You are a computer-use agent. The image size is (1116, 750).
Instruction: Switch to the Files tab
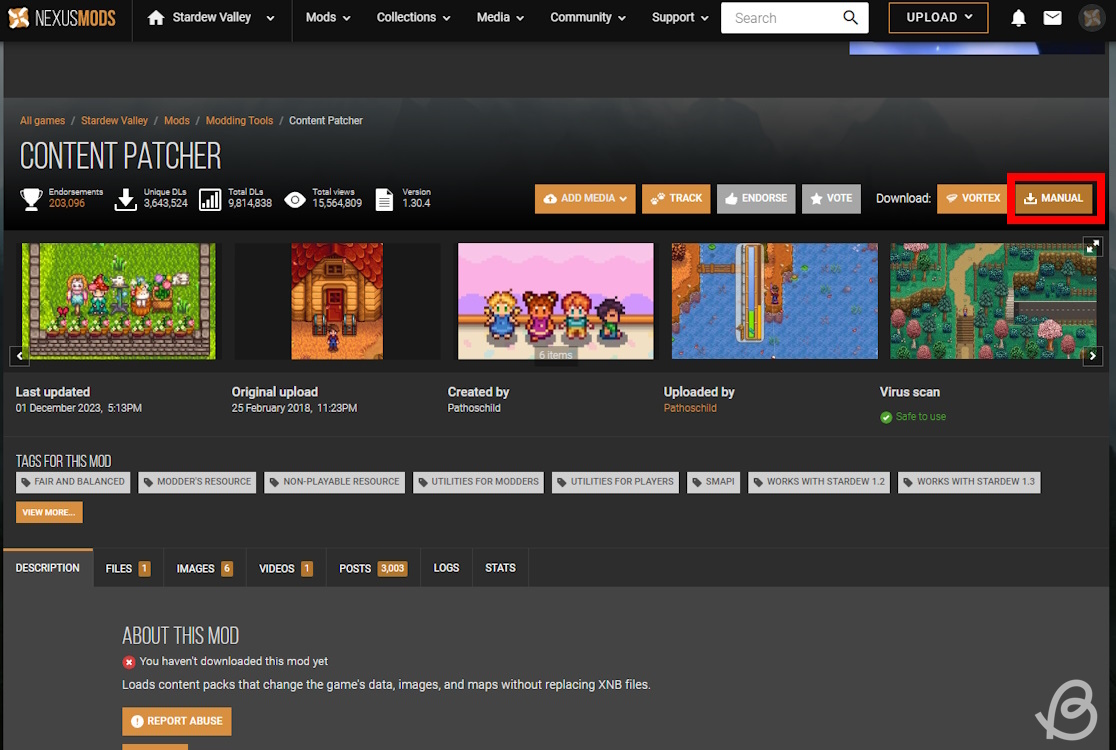pos(127,568)
